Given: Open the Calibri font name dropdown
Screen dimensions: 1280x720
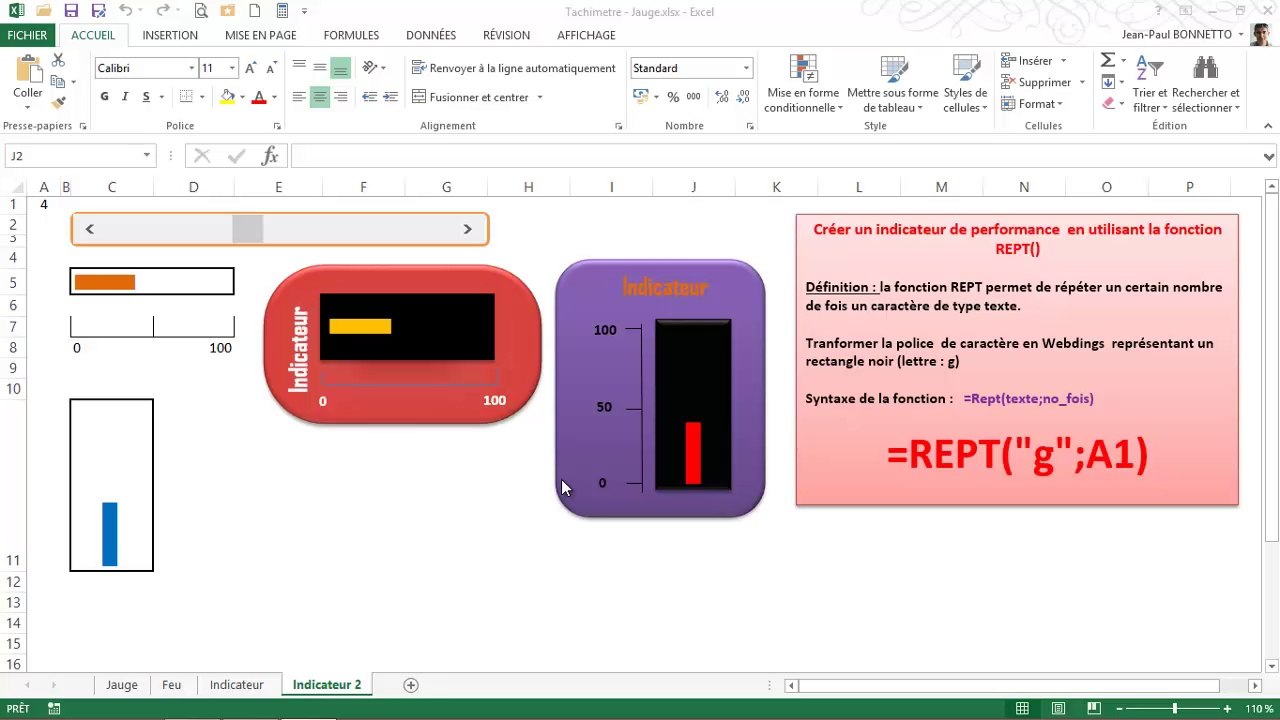Looking at the screenshot, I should 192,68.
